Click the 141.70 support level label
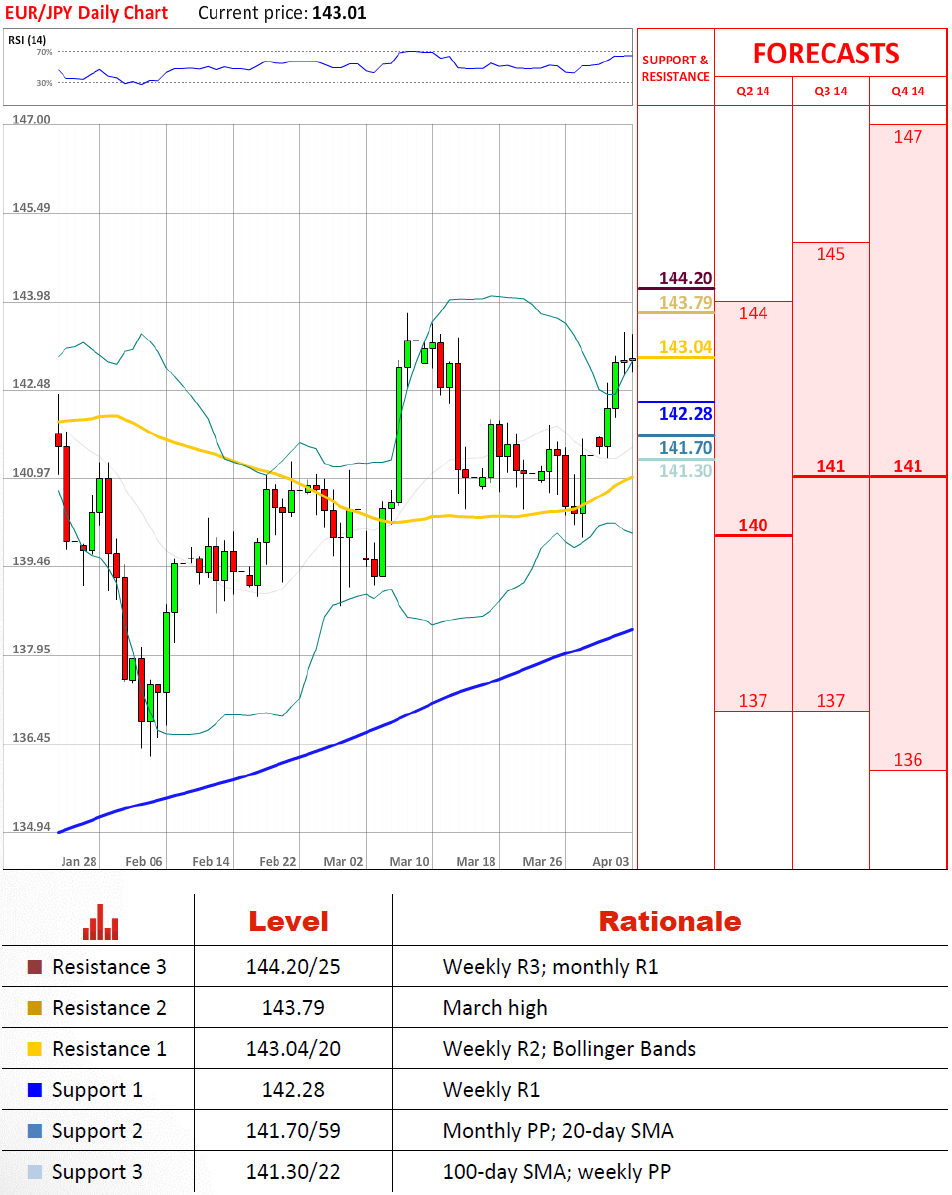The image size is (952, 1195). [x=685, y=447]
